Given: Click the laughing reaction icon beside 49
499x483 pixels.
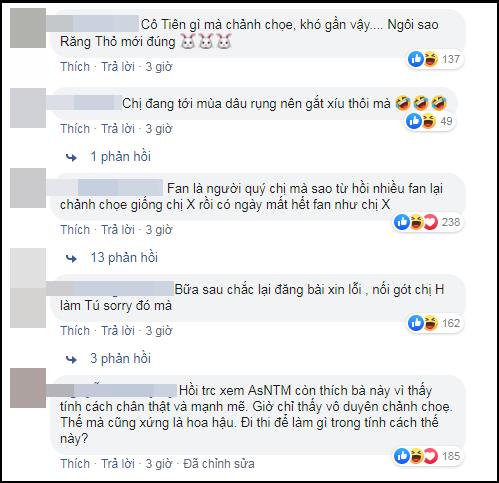Looking at the screenshot, I should (x=429, y=121).
